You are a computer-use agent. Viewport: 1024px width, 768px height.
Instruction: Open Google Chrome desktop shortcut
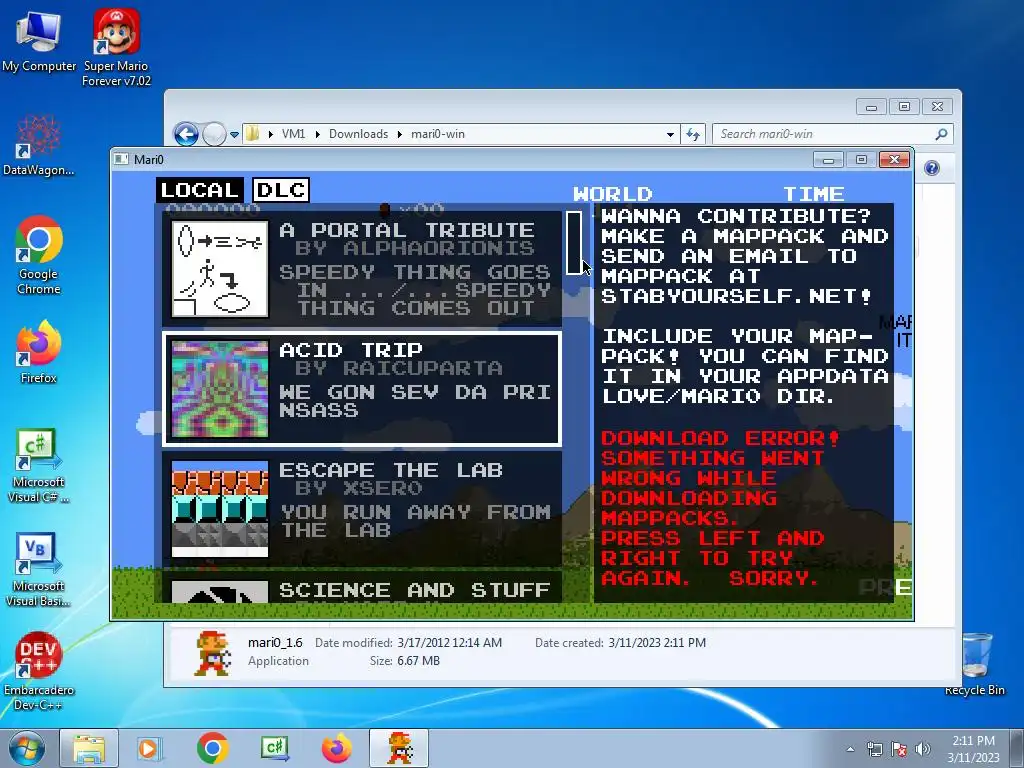39,255
